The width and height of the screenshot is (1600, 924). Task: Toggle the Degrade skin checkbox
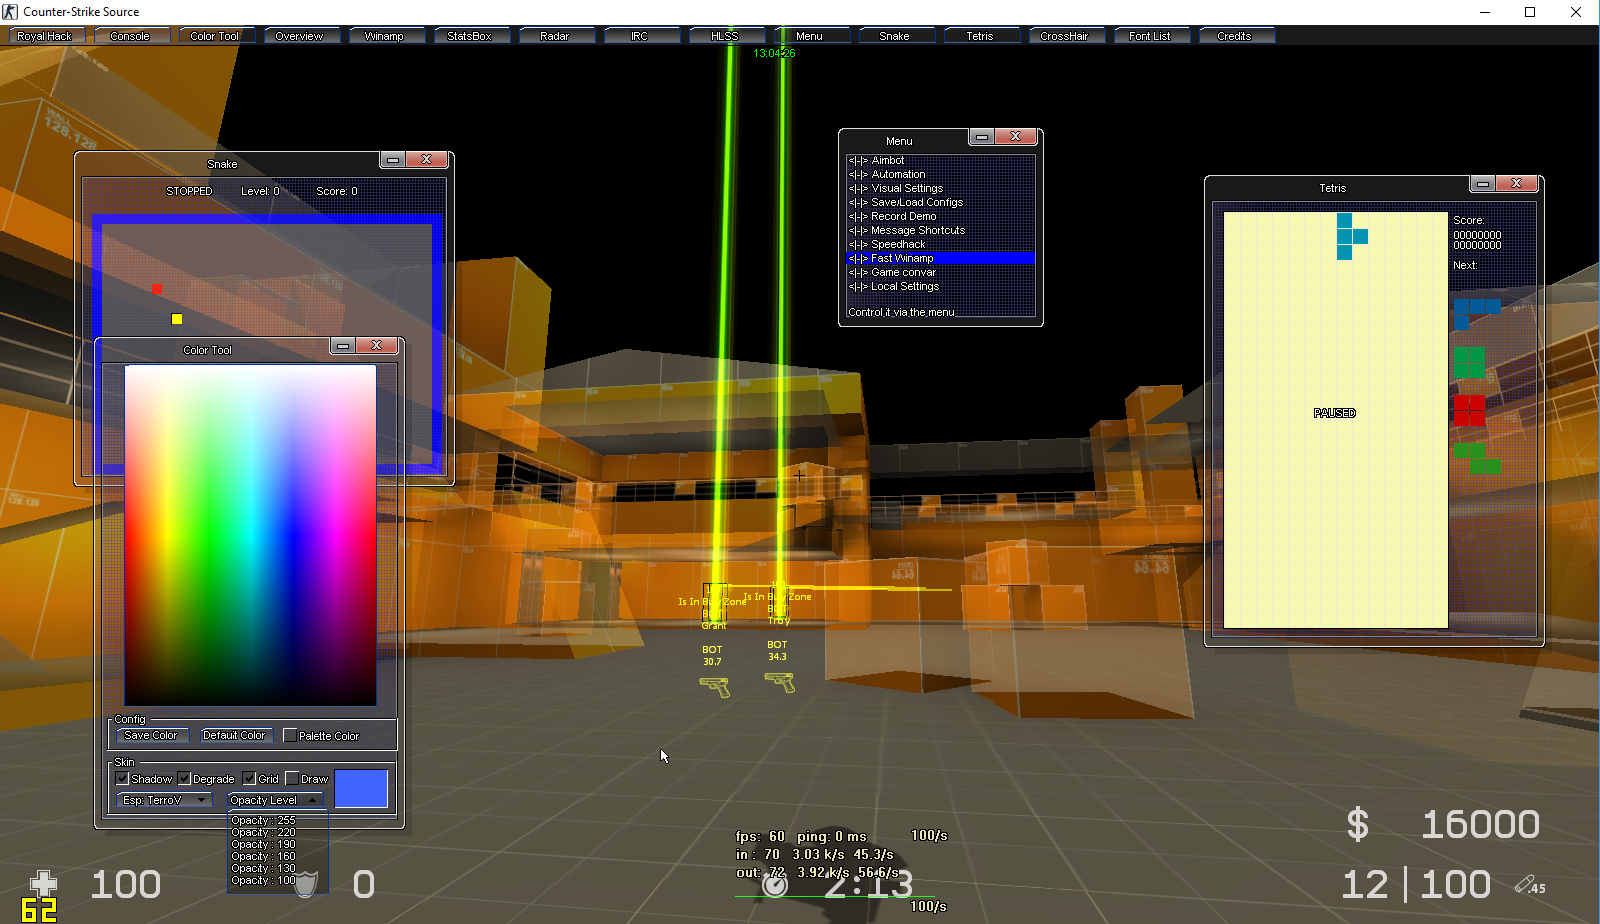(x=184, y=778)
